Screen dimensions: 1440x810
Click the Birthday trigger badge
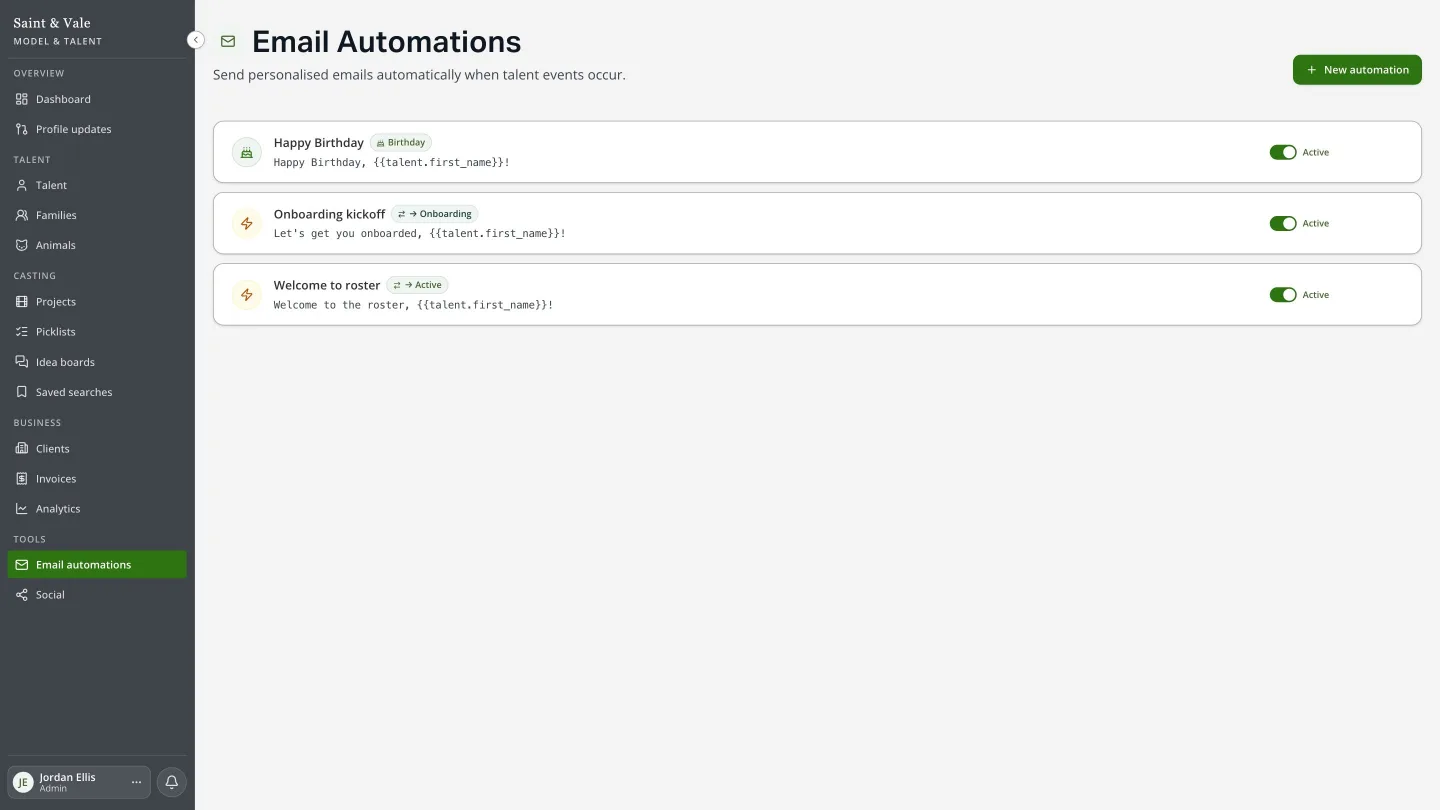[x=401, y=143]
